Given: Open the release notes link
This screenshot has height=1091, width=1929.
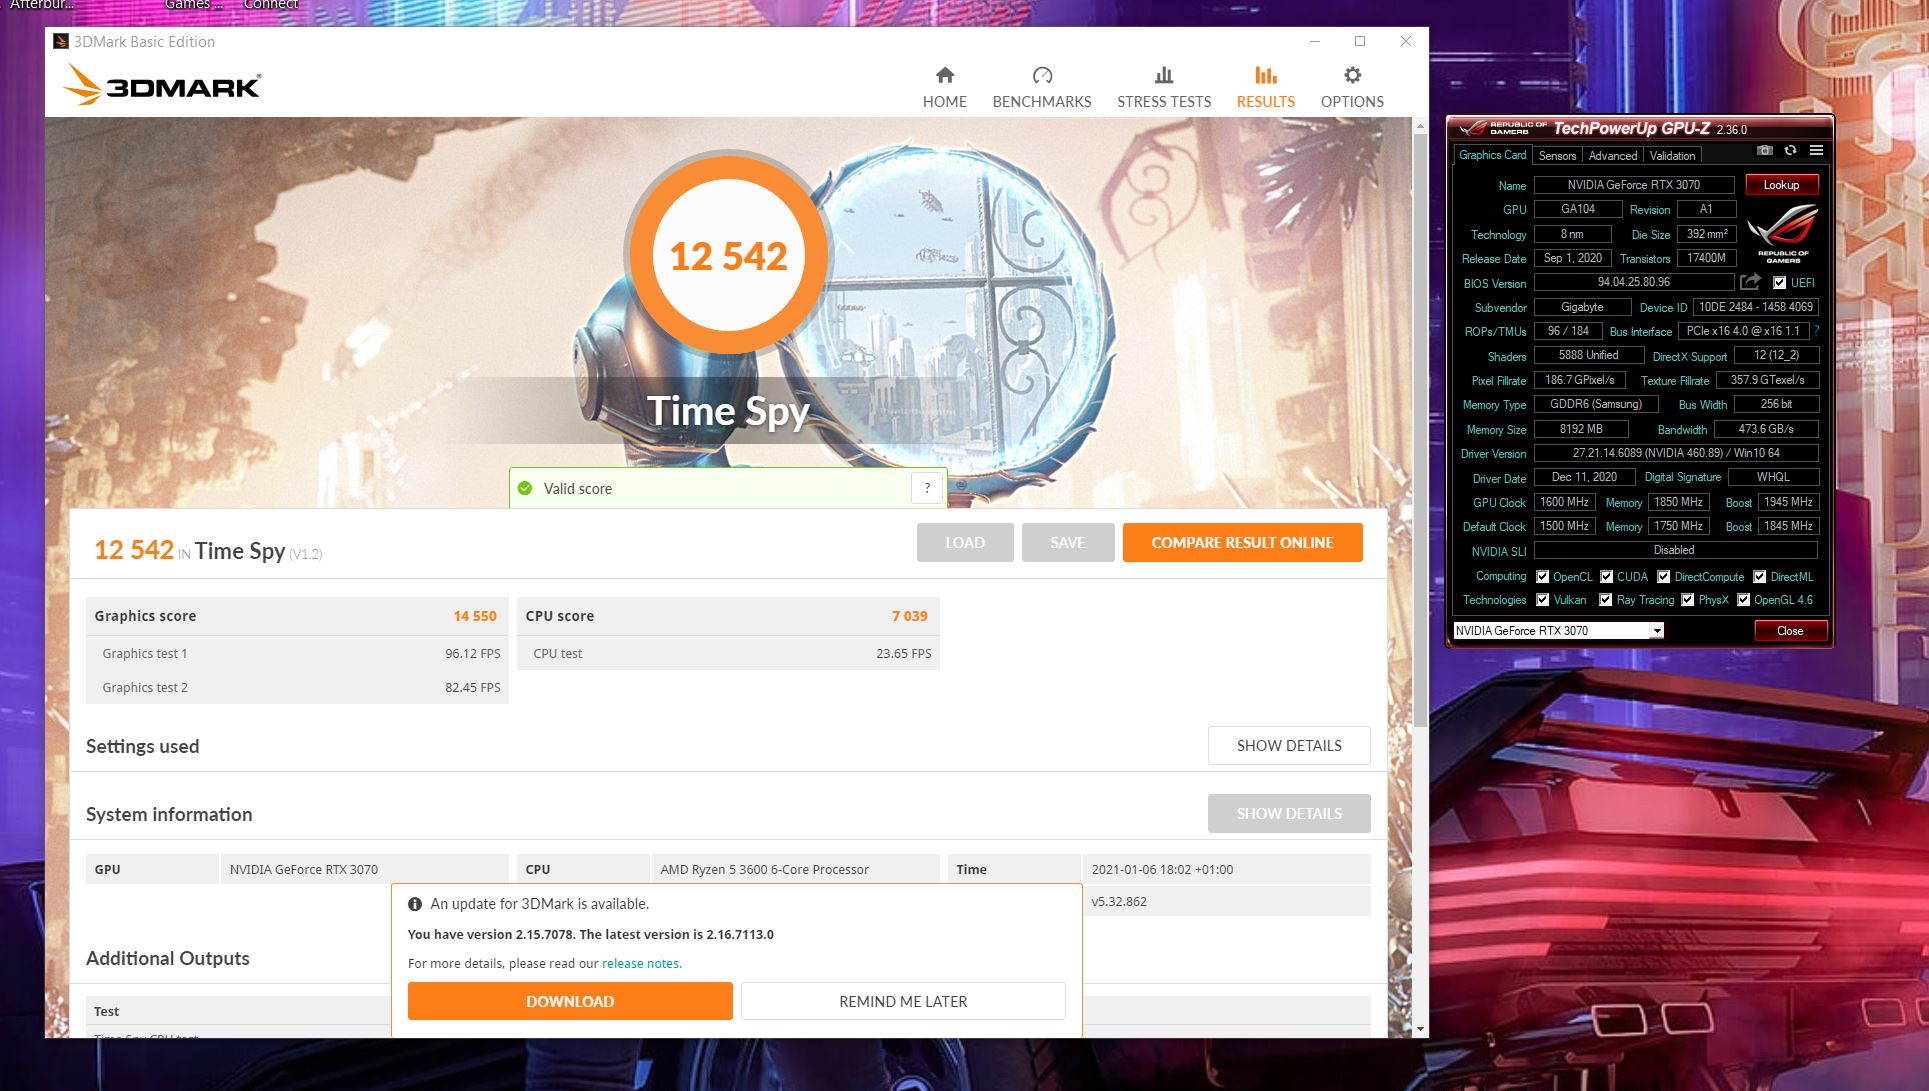Looking at the screenshot, I should (641, 964).
